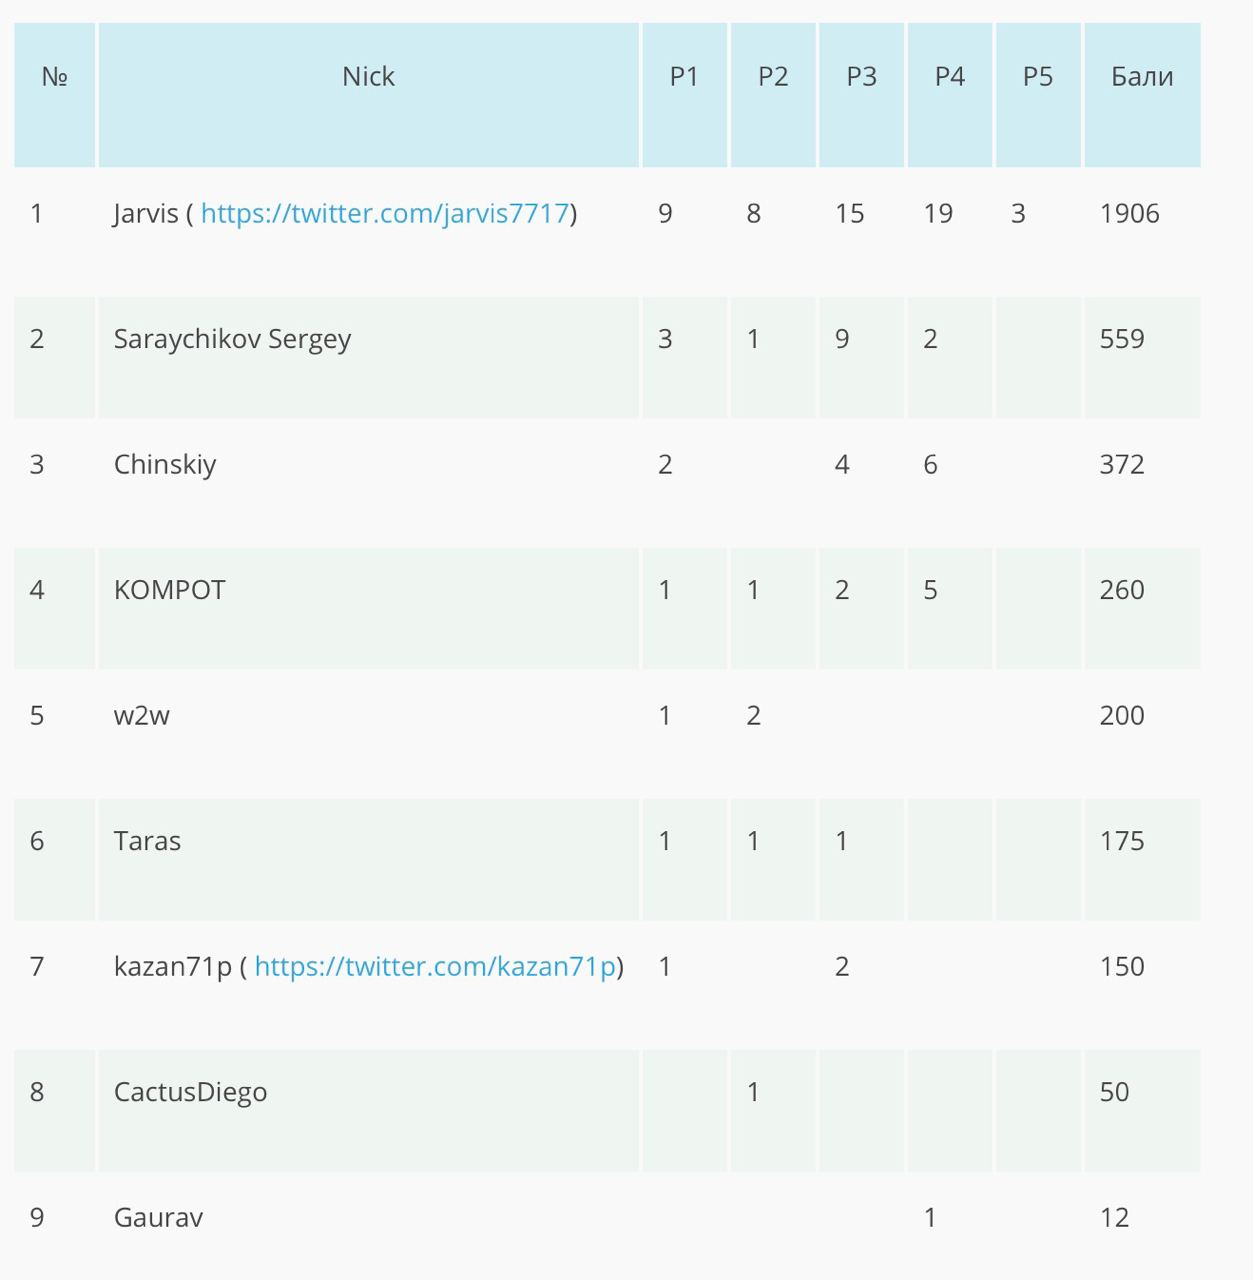Click Jarvis's total score 1906

[1129, 213]
